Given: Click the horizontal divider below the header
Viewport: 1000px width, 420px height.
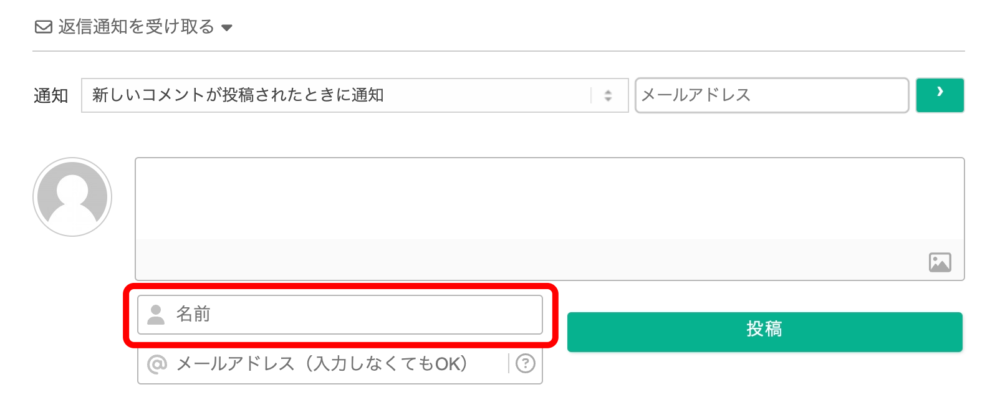Looking at the screenshot, I should [x=499, y=51].
